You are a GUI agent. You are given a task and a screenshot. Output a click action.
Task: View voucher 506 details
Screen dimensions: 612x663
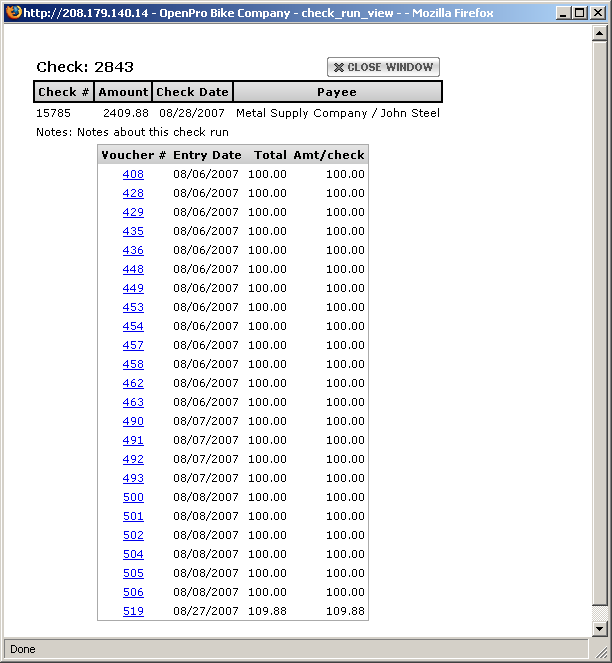pyautogui.click(x=133, y=592)
